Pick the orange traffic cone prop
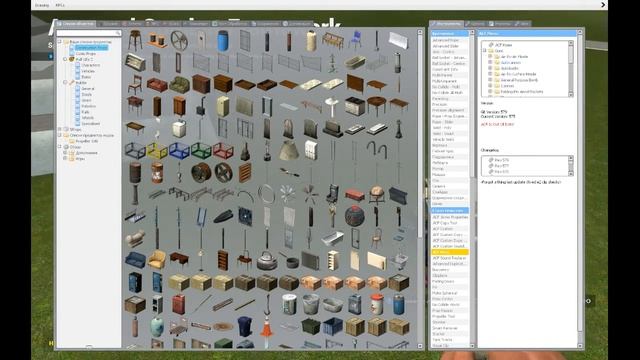Screen dimensions: 640x360 (x=267, y=327)
